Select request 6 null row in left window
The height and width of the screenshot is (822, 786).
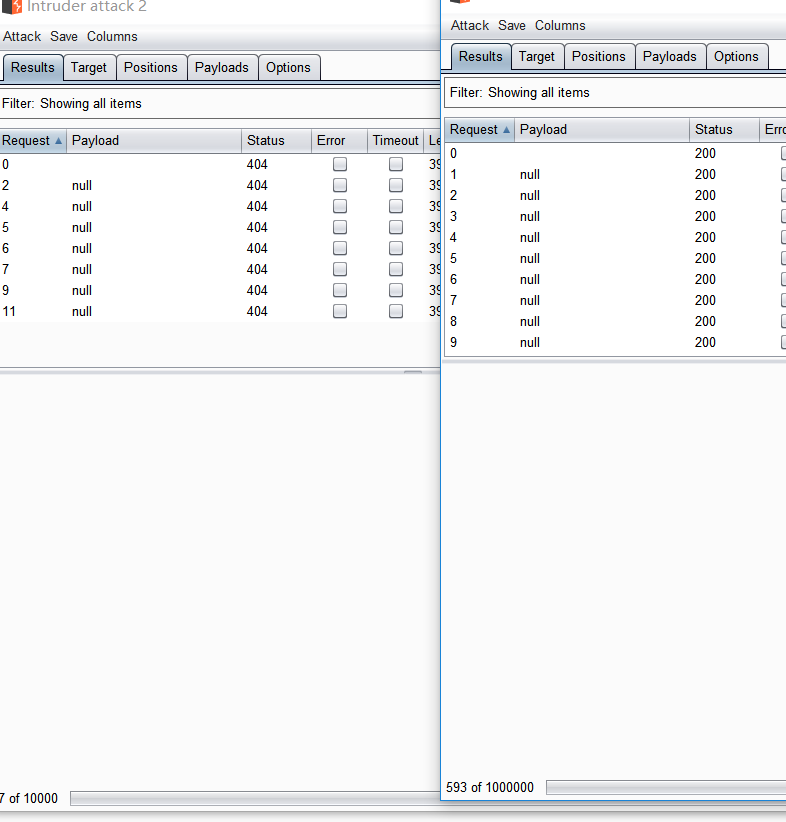point(220,248)
